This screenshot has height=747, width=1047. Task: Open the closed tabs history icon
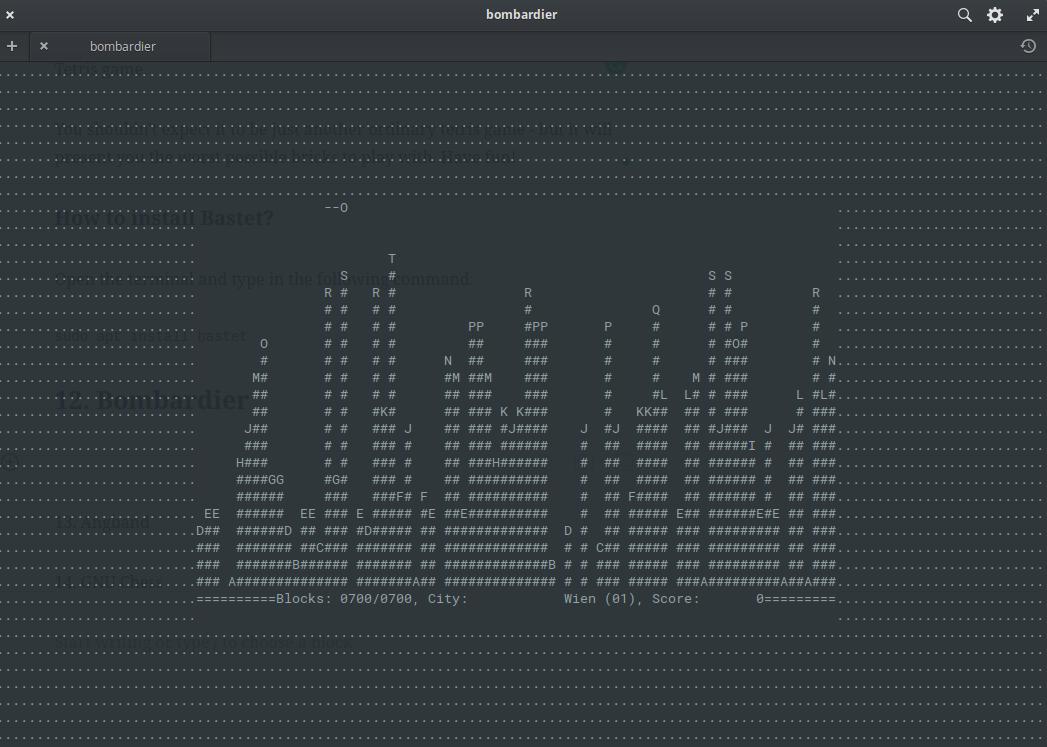point(1028,46)
